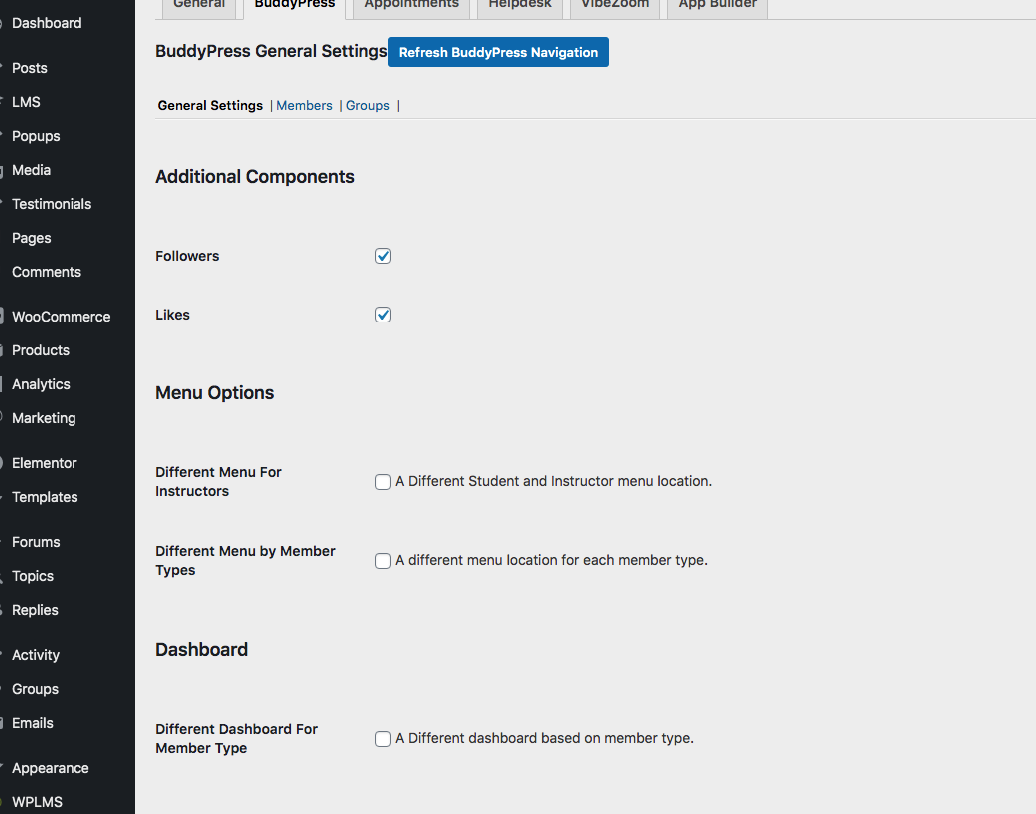The width and height of the screenshot is (1036, 814).
Task: Select the General Settings sub-section link
Action: coord(210,106)
